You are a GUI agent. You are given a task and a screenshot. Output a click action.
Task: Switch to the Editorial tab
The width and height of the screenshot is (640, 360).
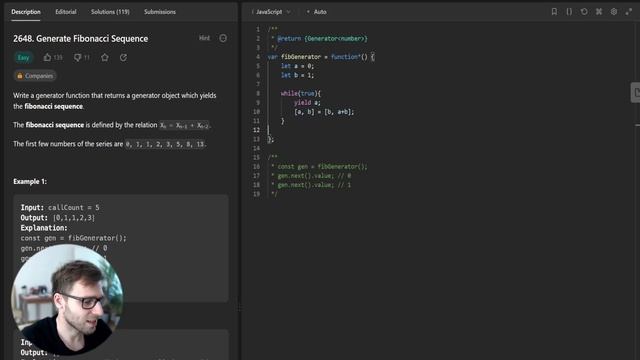66,12
